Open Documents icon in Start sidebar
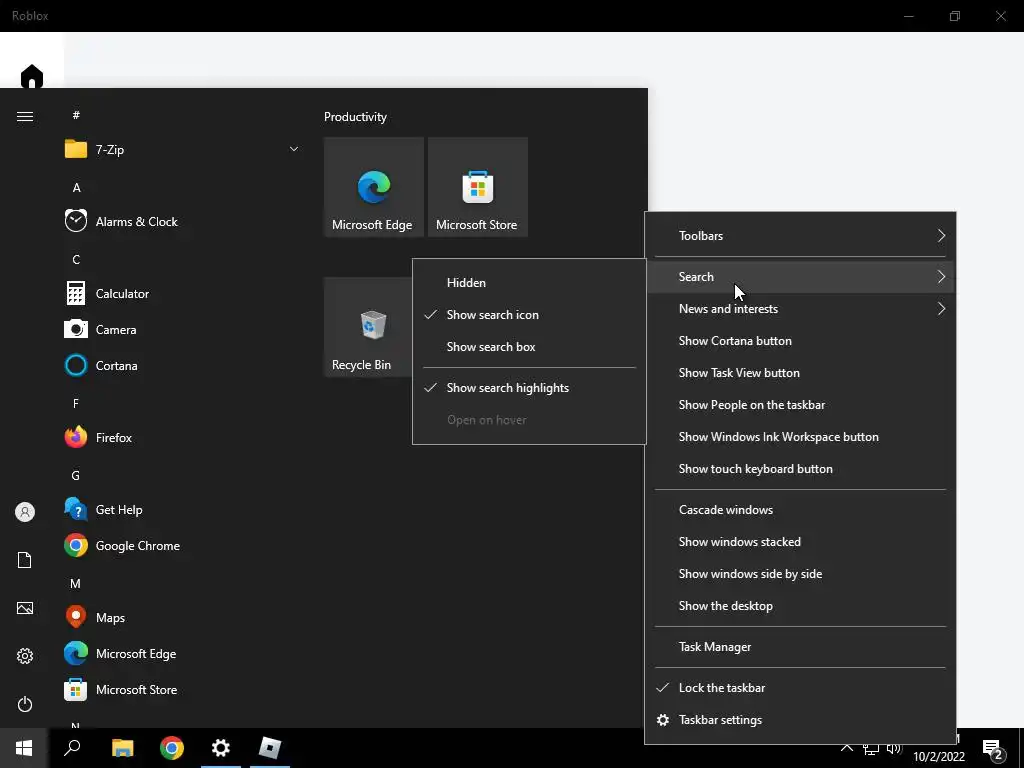Viewport: 1024px width, 768px height. tap(25, 560)
